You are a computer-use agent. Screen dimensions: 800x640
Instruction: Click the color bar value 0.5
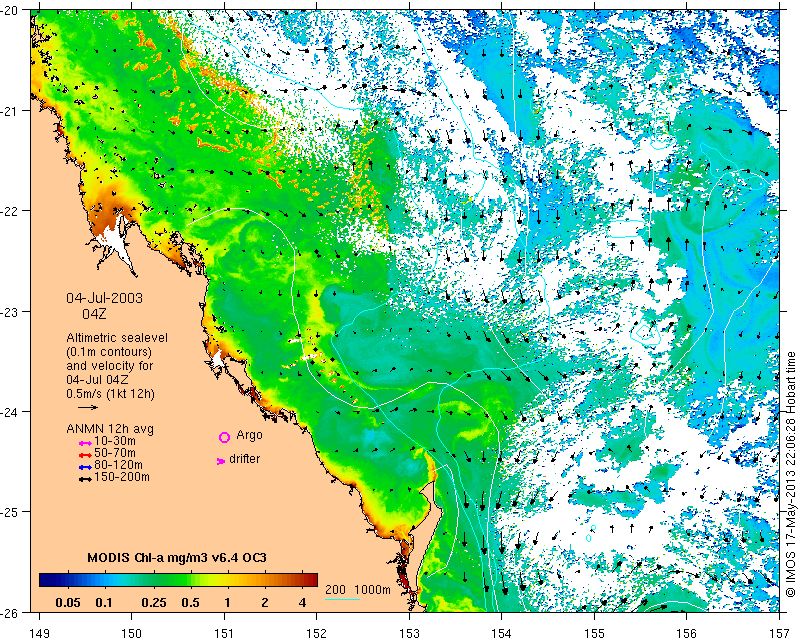190,603
